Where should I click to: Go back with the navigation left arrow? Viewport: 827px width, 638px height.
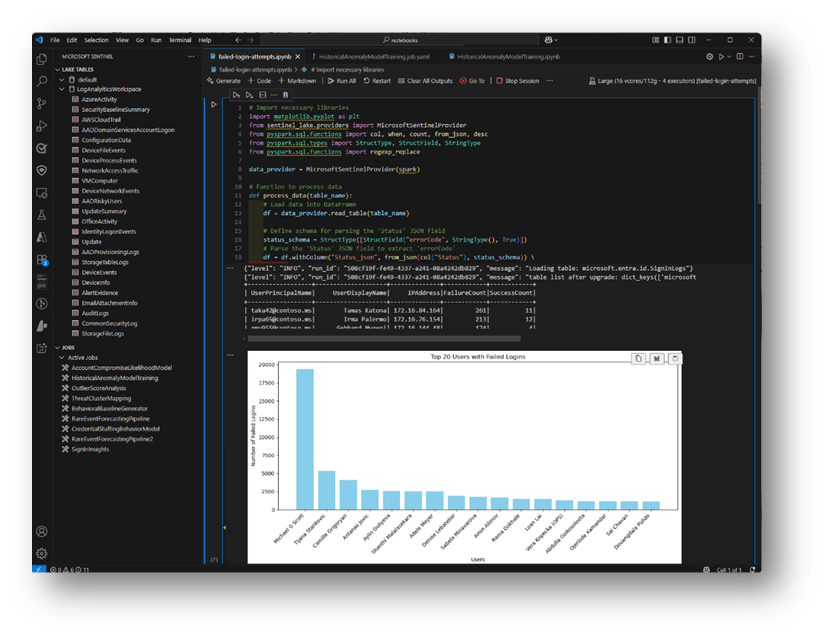(x=238, y=40)
